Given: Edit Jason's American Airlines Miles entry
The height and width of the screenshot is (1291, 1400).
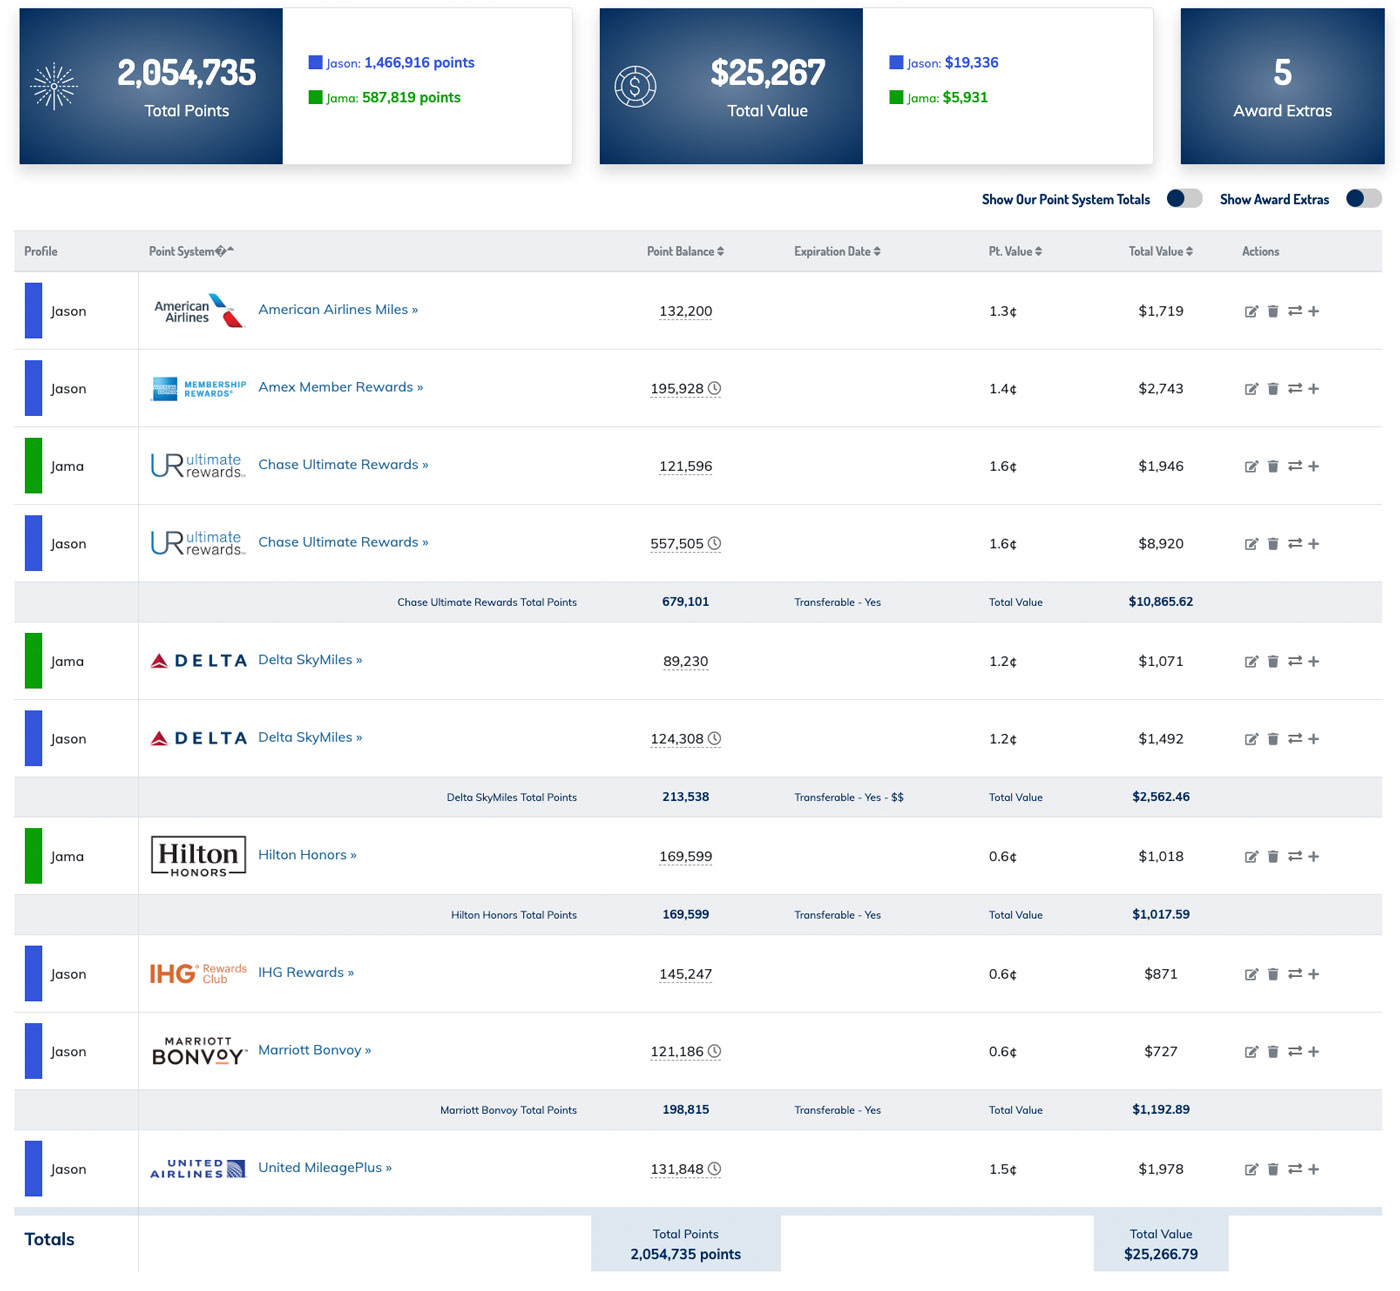Looking at the screenshot, I should pos(1251,311).
